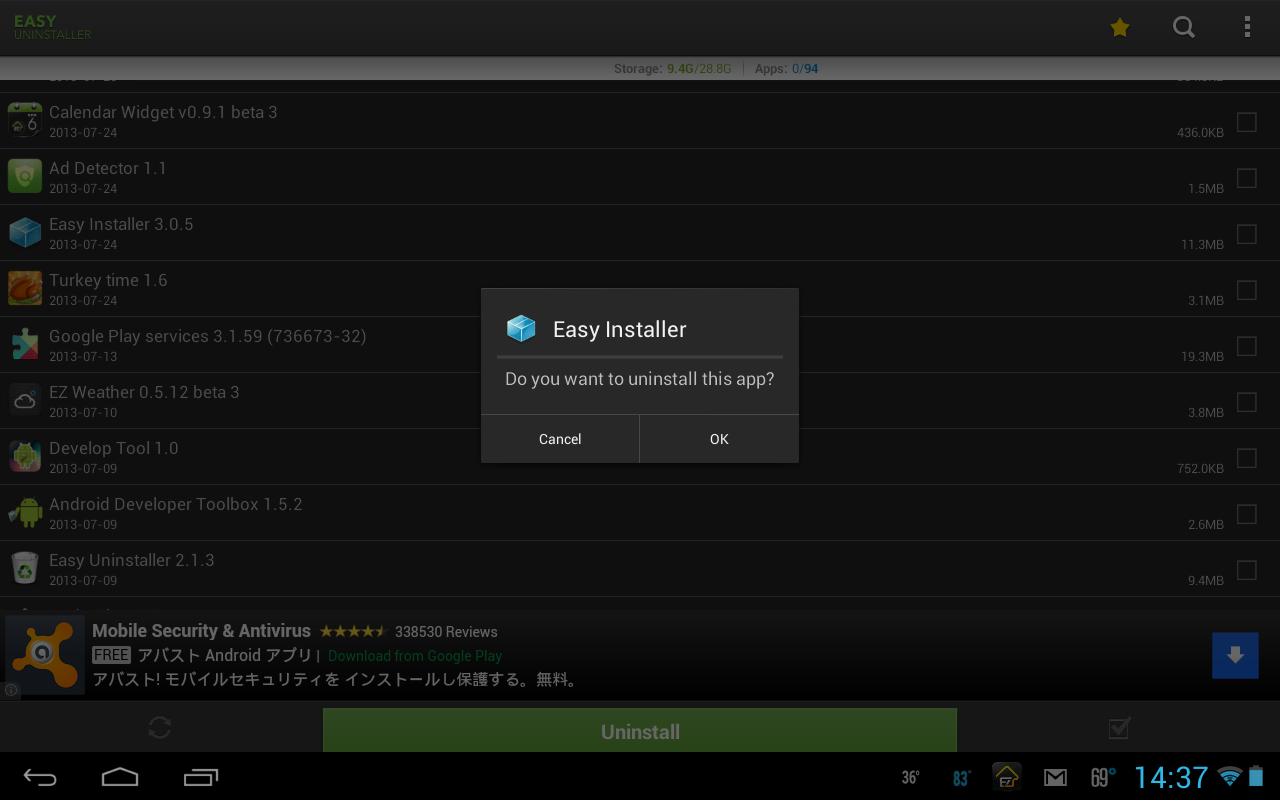
Task: Click the select-all checkbox icon at bottom right
Action: coord(1118,727)
